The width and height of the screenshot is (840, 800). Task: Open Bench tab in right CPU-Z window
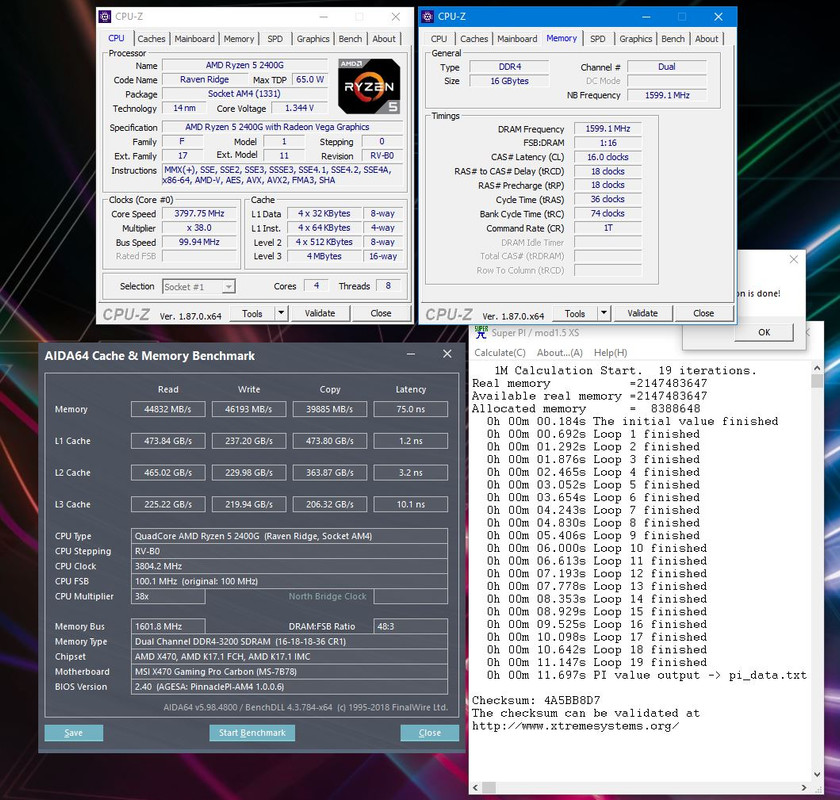tap(672, 39)
